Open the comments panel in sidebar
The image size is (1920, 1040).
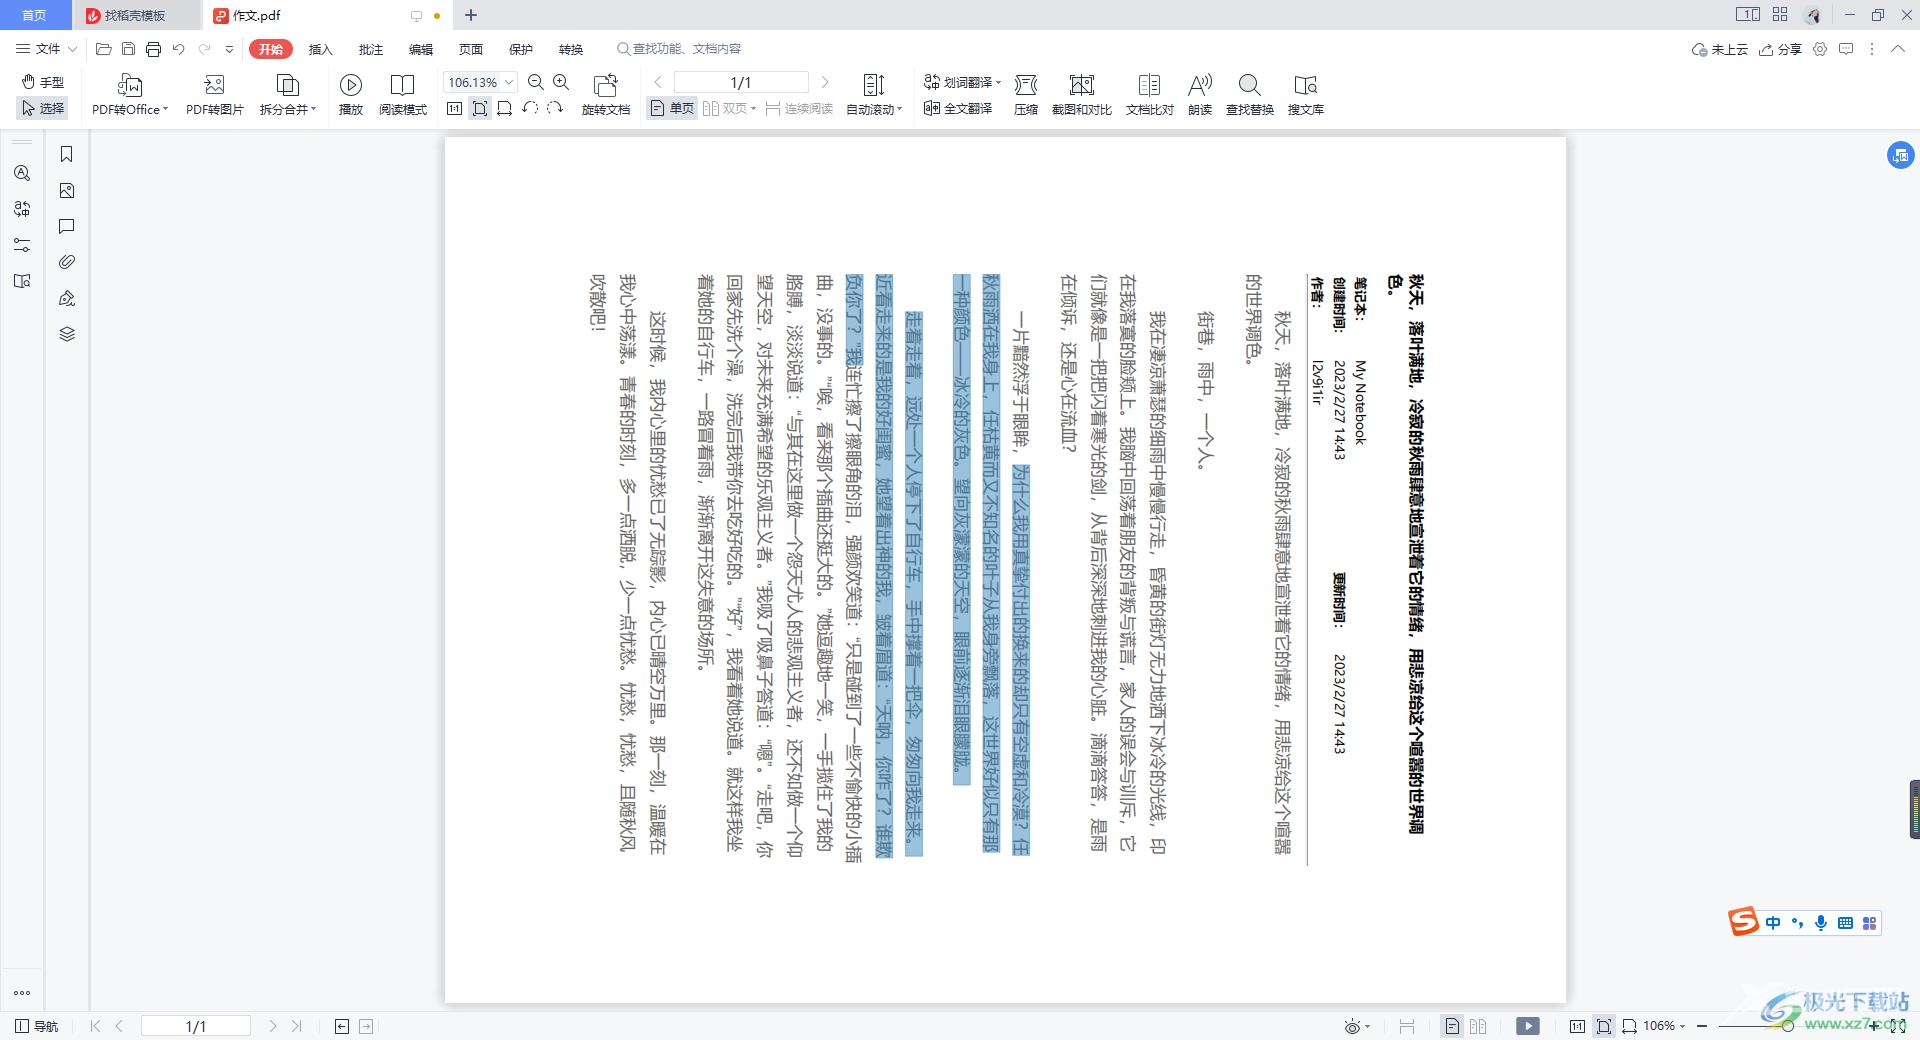click(67, 227)
